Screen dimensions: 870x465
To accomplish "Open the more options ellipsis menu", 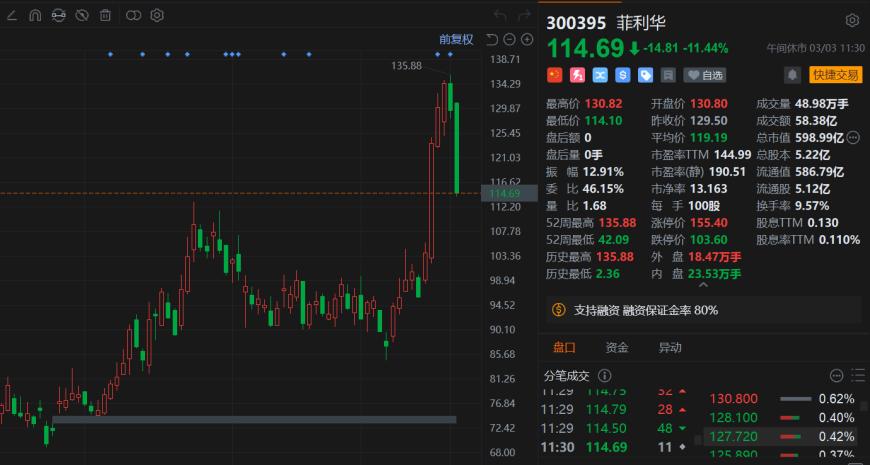I will click(836, 376).
